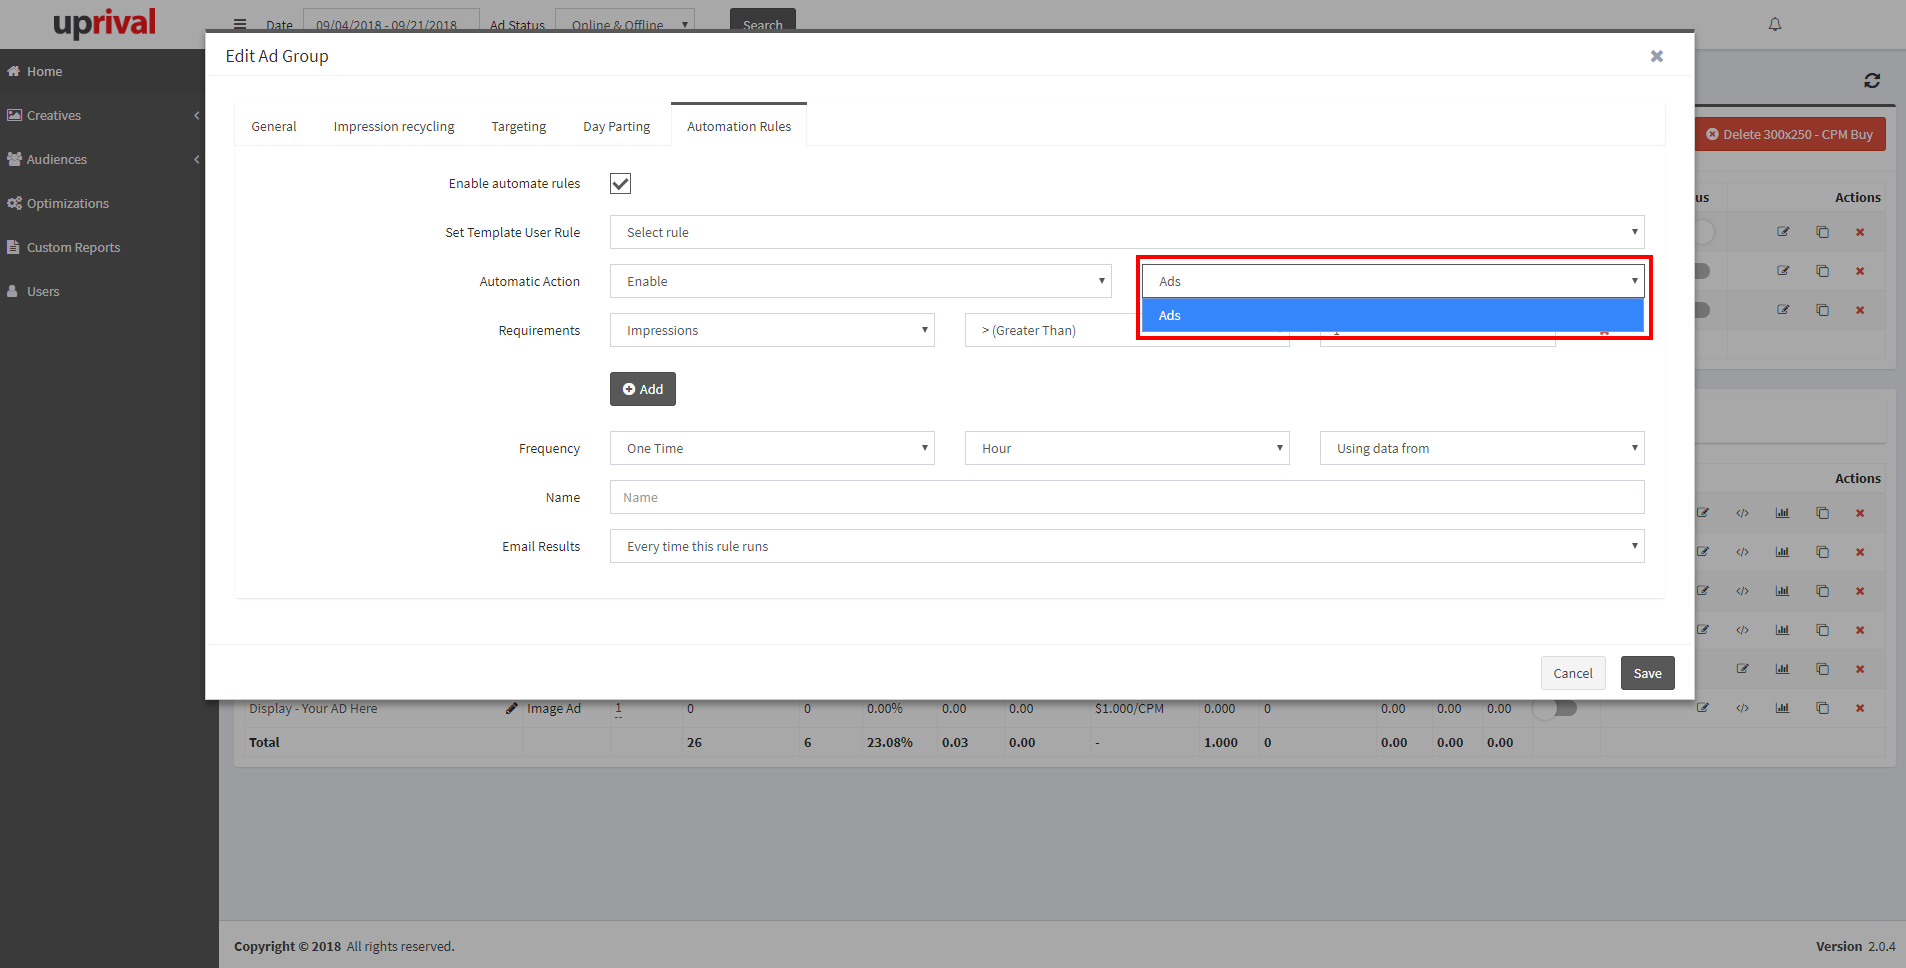Toggle status switch for Display - Your AD Here
The image size is (1906, 968).
click(x=1556, y=708)
